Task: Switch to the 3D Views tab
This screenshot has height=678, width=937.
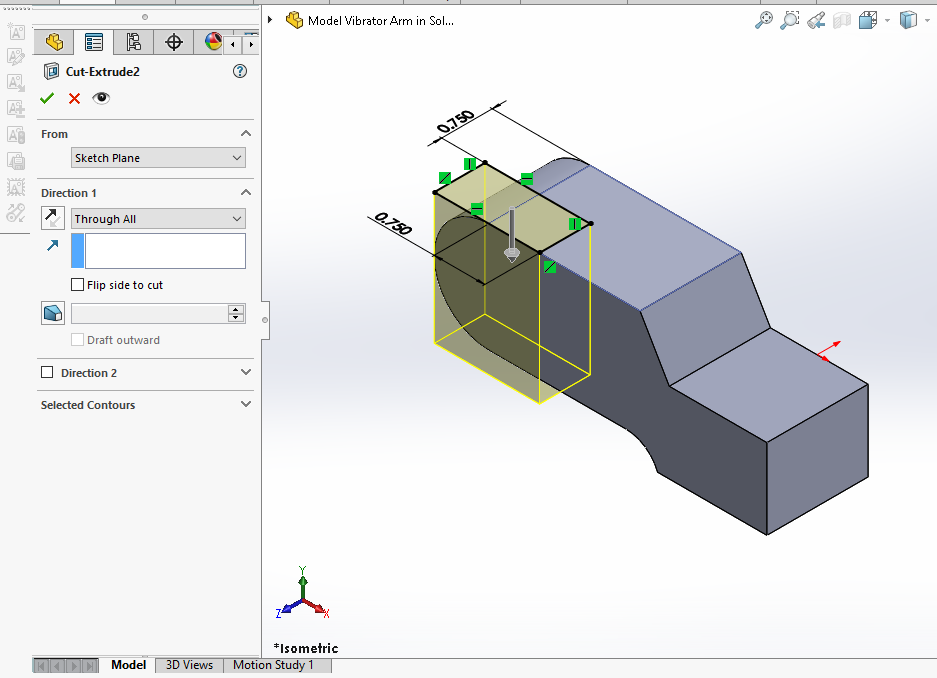Action: 189,665
